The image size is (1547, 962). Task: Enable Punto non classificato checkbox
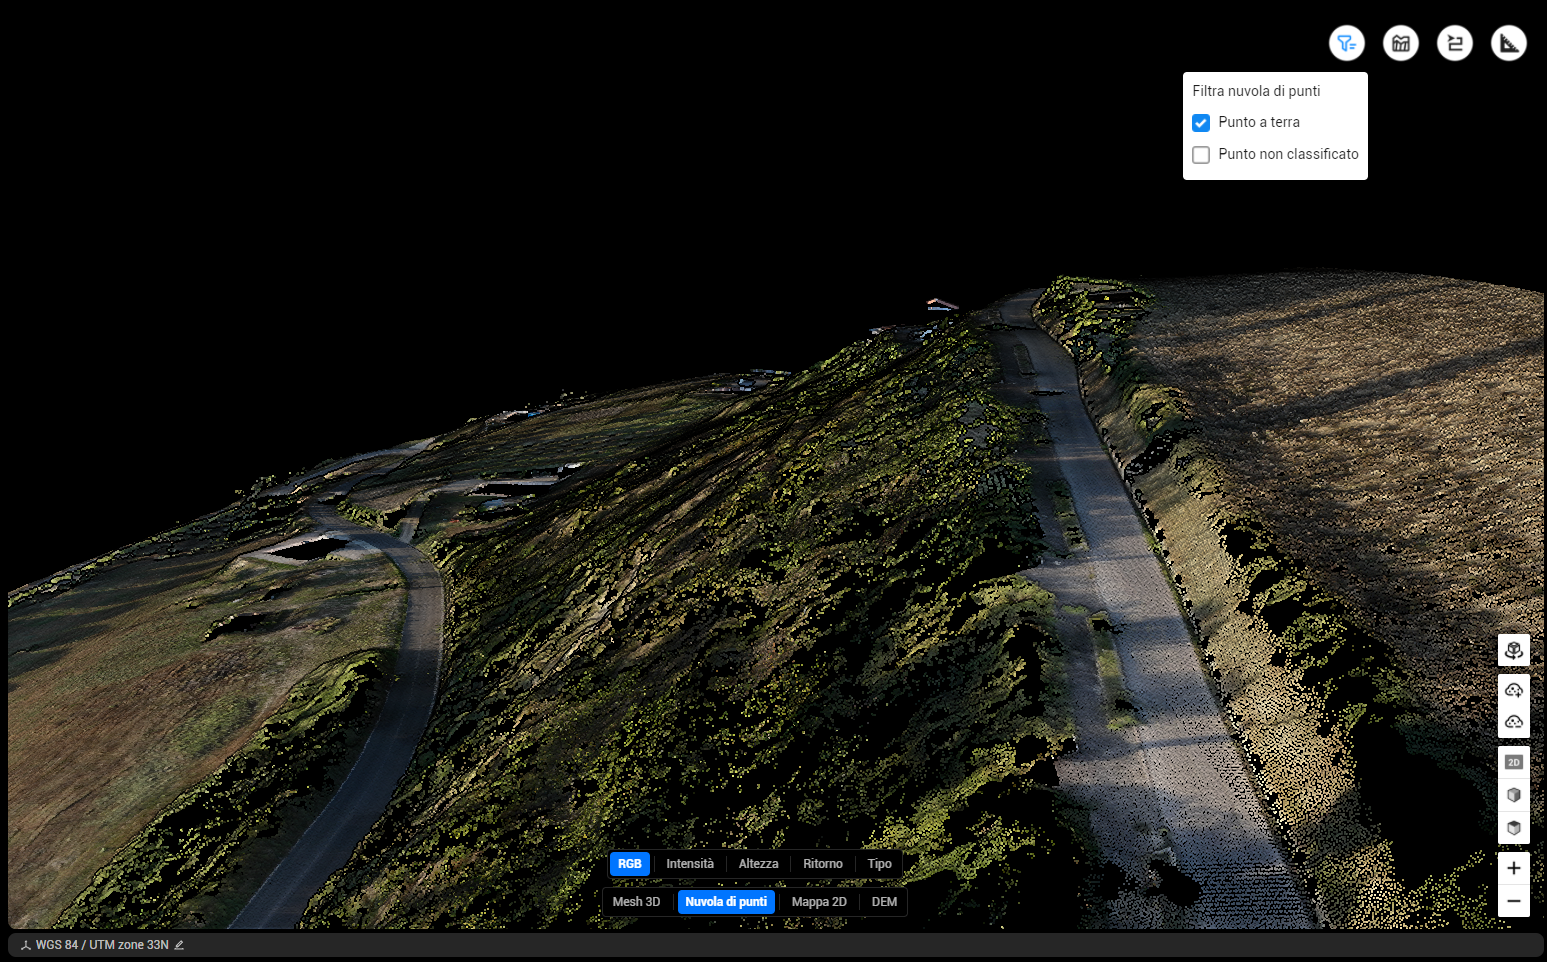click(1201, 155)
